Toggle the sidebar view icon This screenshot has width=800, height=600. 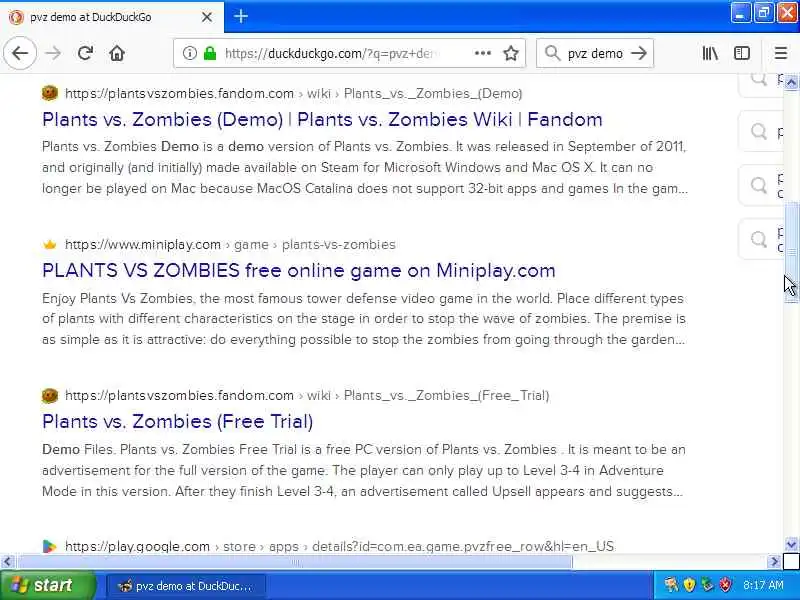point(742,53)
